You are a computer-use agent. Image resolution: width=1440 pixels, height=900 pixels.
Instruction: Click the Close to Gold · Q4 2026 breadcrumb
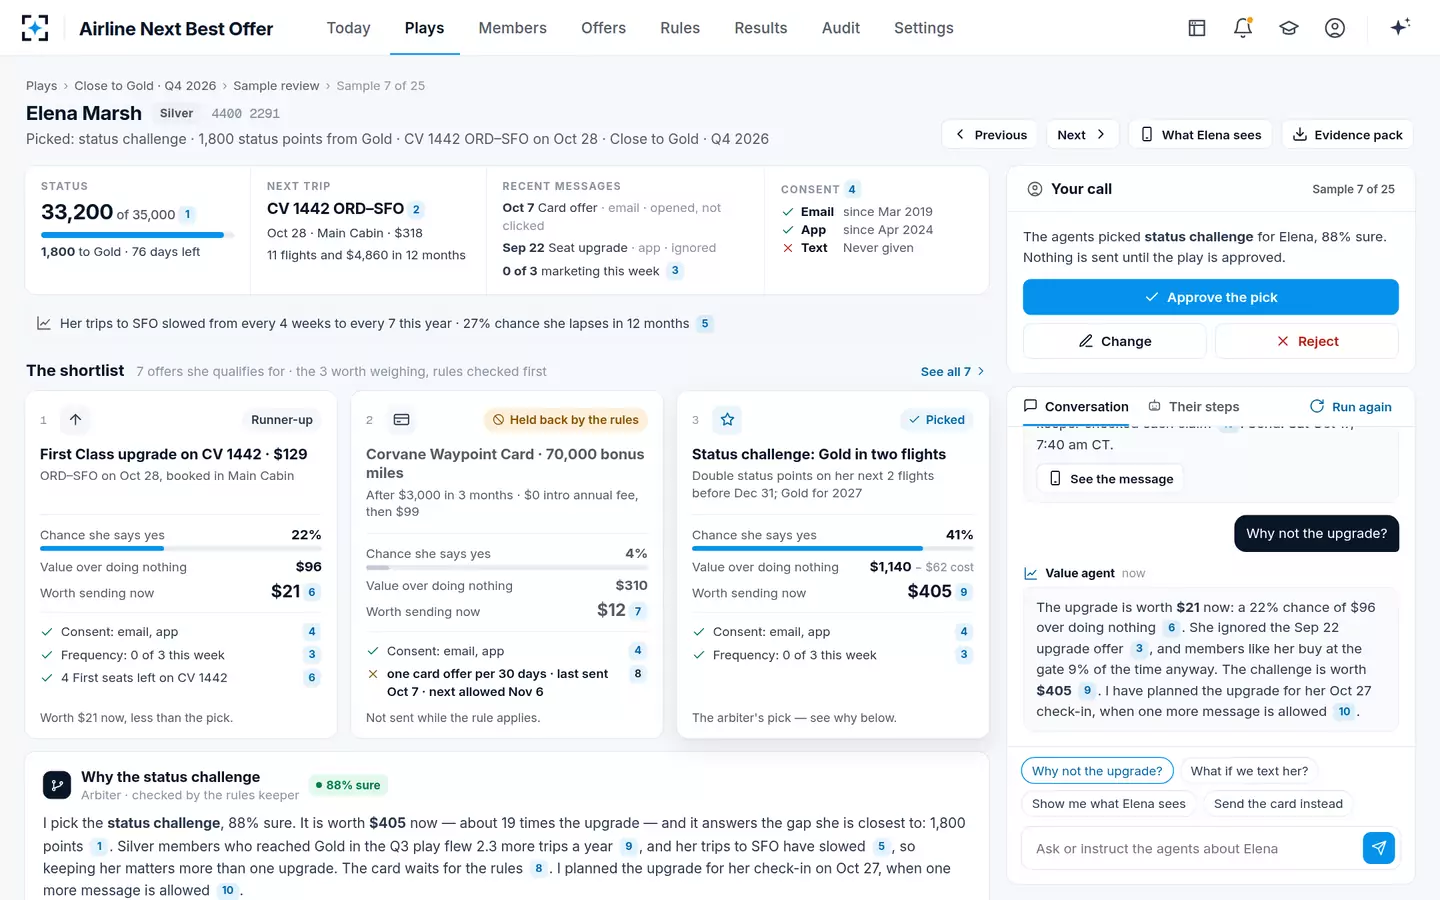(x=145, y=86)
